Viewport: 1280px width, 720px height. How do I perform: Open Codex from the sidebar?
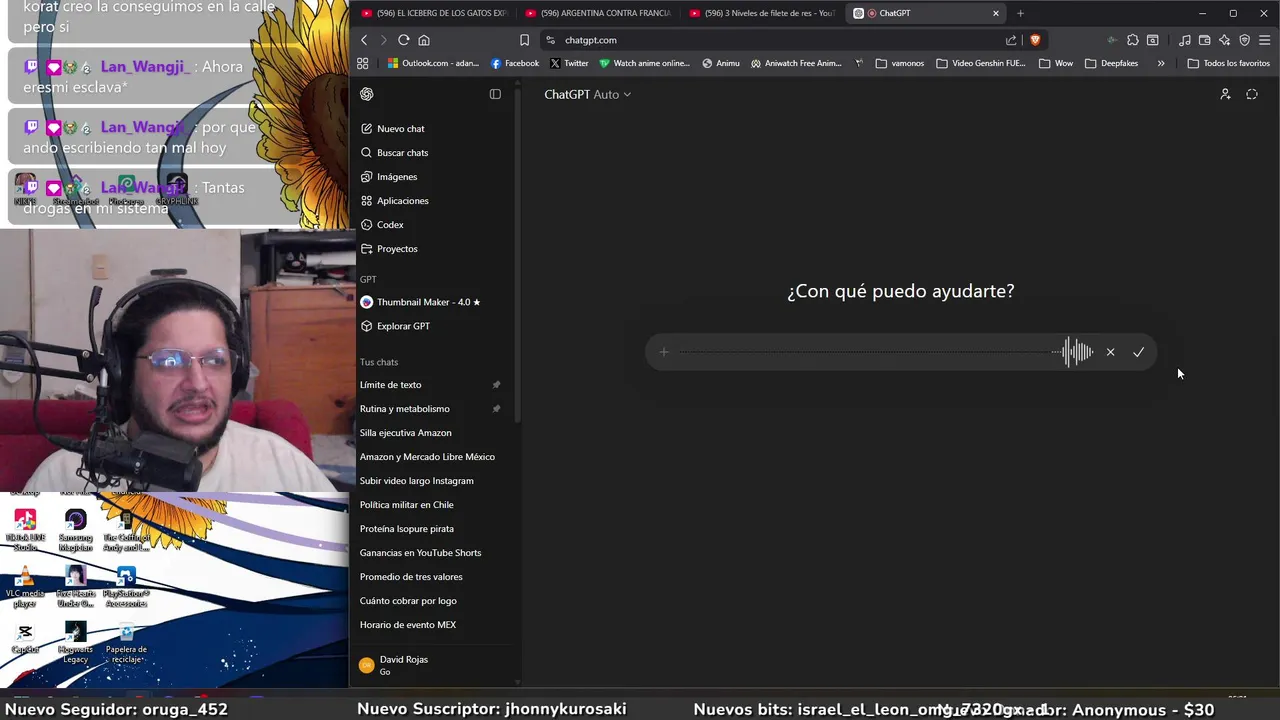tap(390, 225)
